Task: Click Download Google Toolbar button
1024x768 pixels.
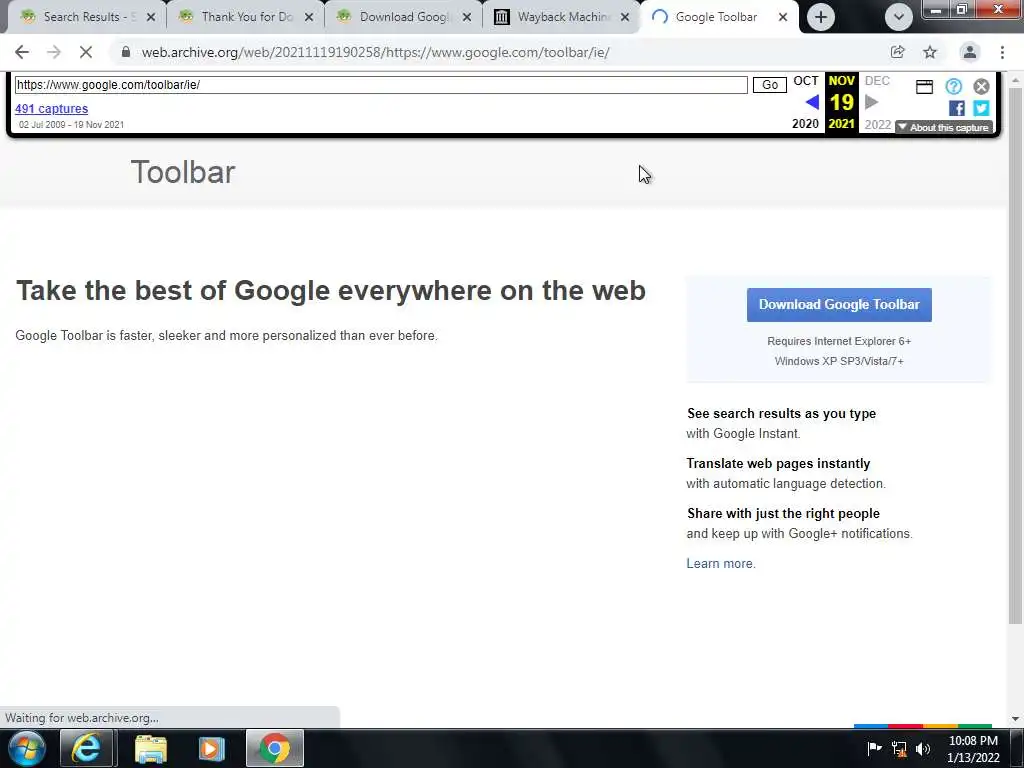Action: pos(839,305)
